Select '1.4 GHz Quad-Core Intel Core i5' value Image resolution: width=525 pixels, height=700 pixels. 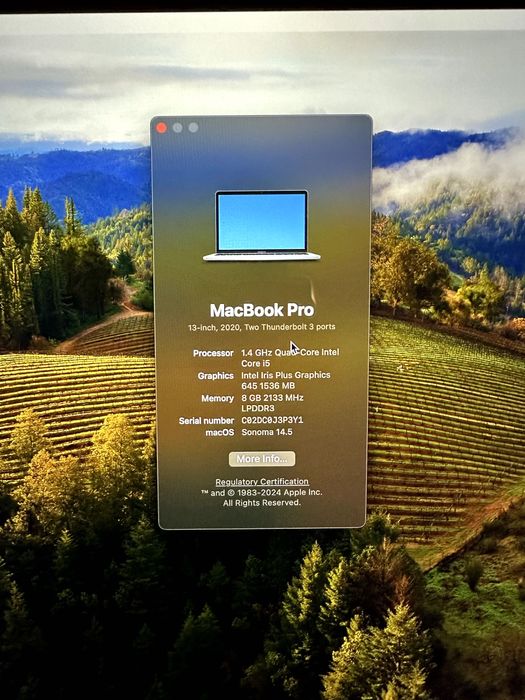click(x=290, y=358)
